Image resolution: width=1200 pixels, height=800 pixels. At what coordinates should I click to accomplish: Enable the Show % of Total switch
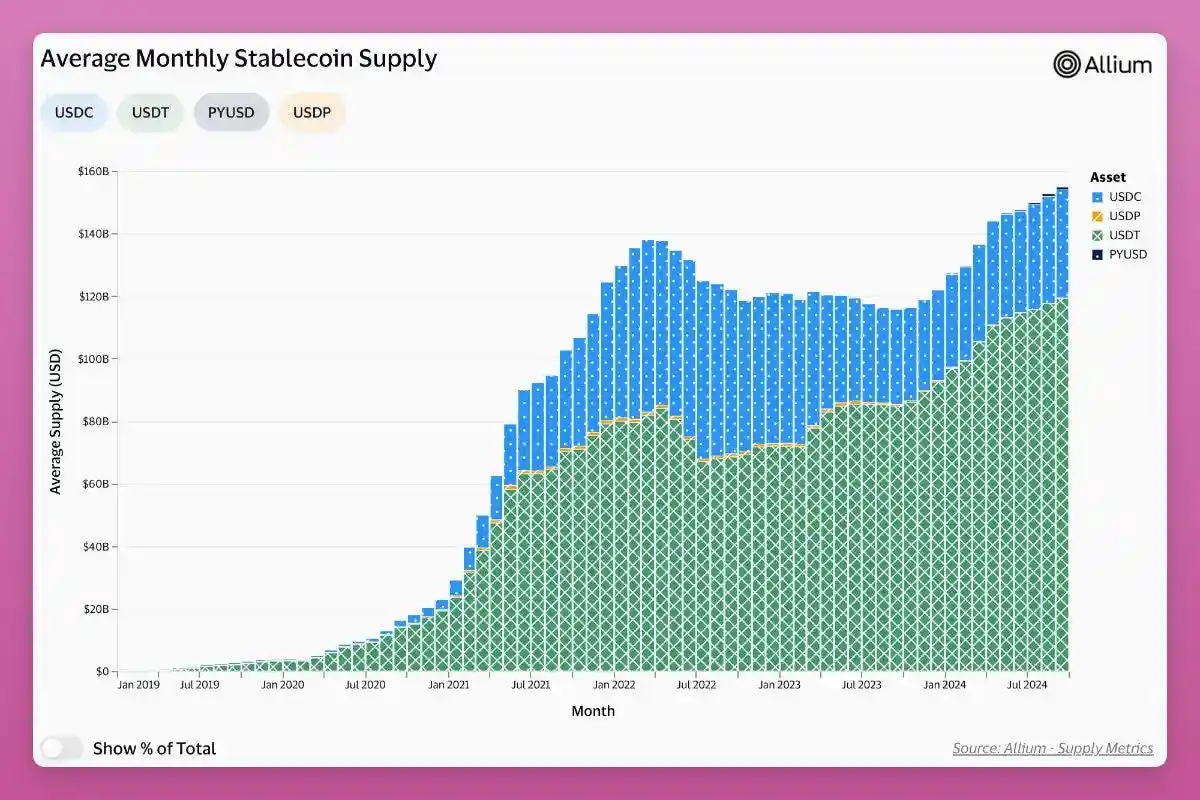point(62,748)
